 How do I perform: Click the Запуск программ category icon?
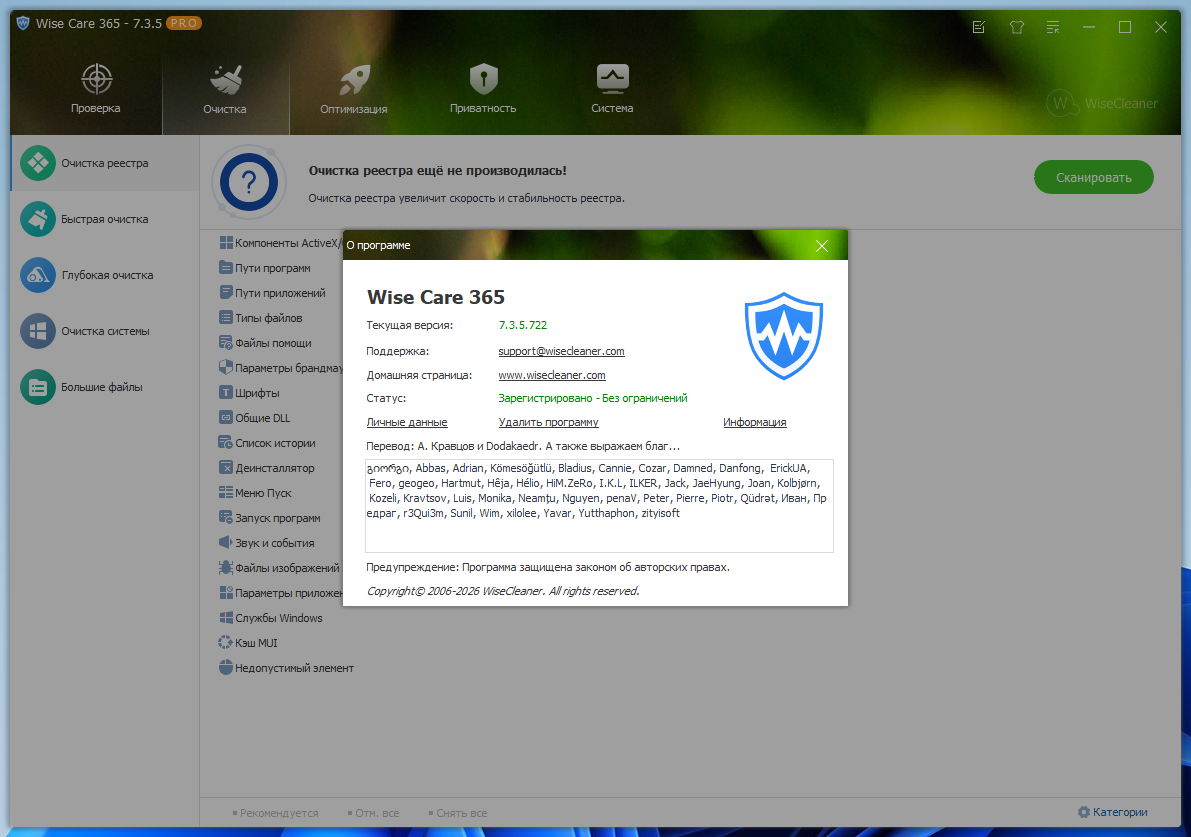pyautogui.click(x=226, y=518)
